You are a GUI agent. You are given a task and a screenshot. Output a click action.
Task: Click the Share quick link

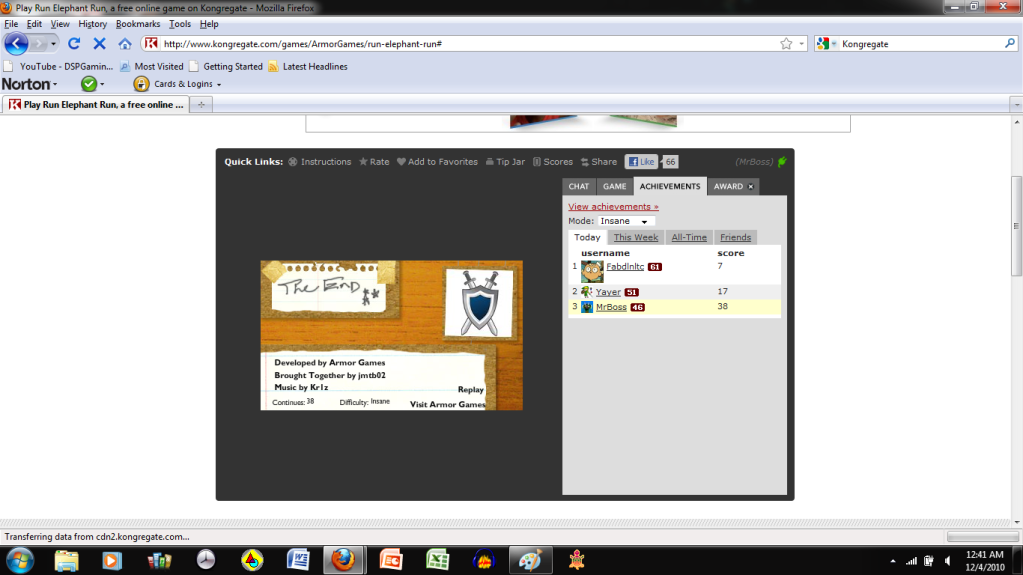point(598,162)
